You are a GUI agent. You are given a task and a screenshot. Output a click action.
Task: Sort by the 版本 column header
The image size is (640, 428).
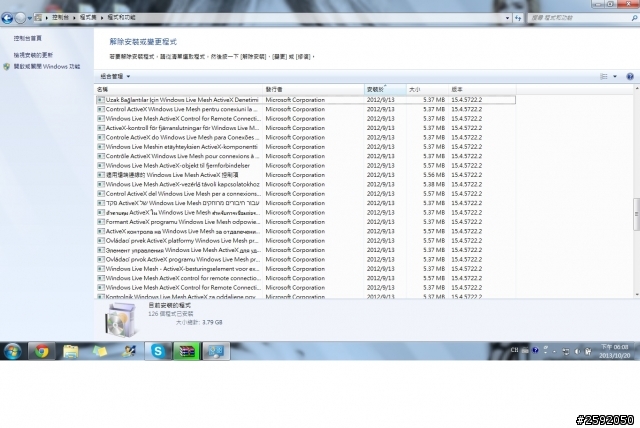(482, 89)
